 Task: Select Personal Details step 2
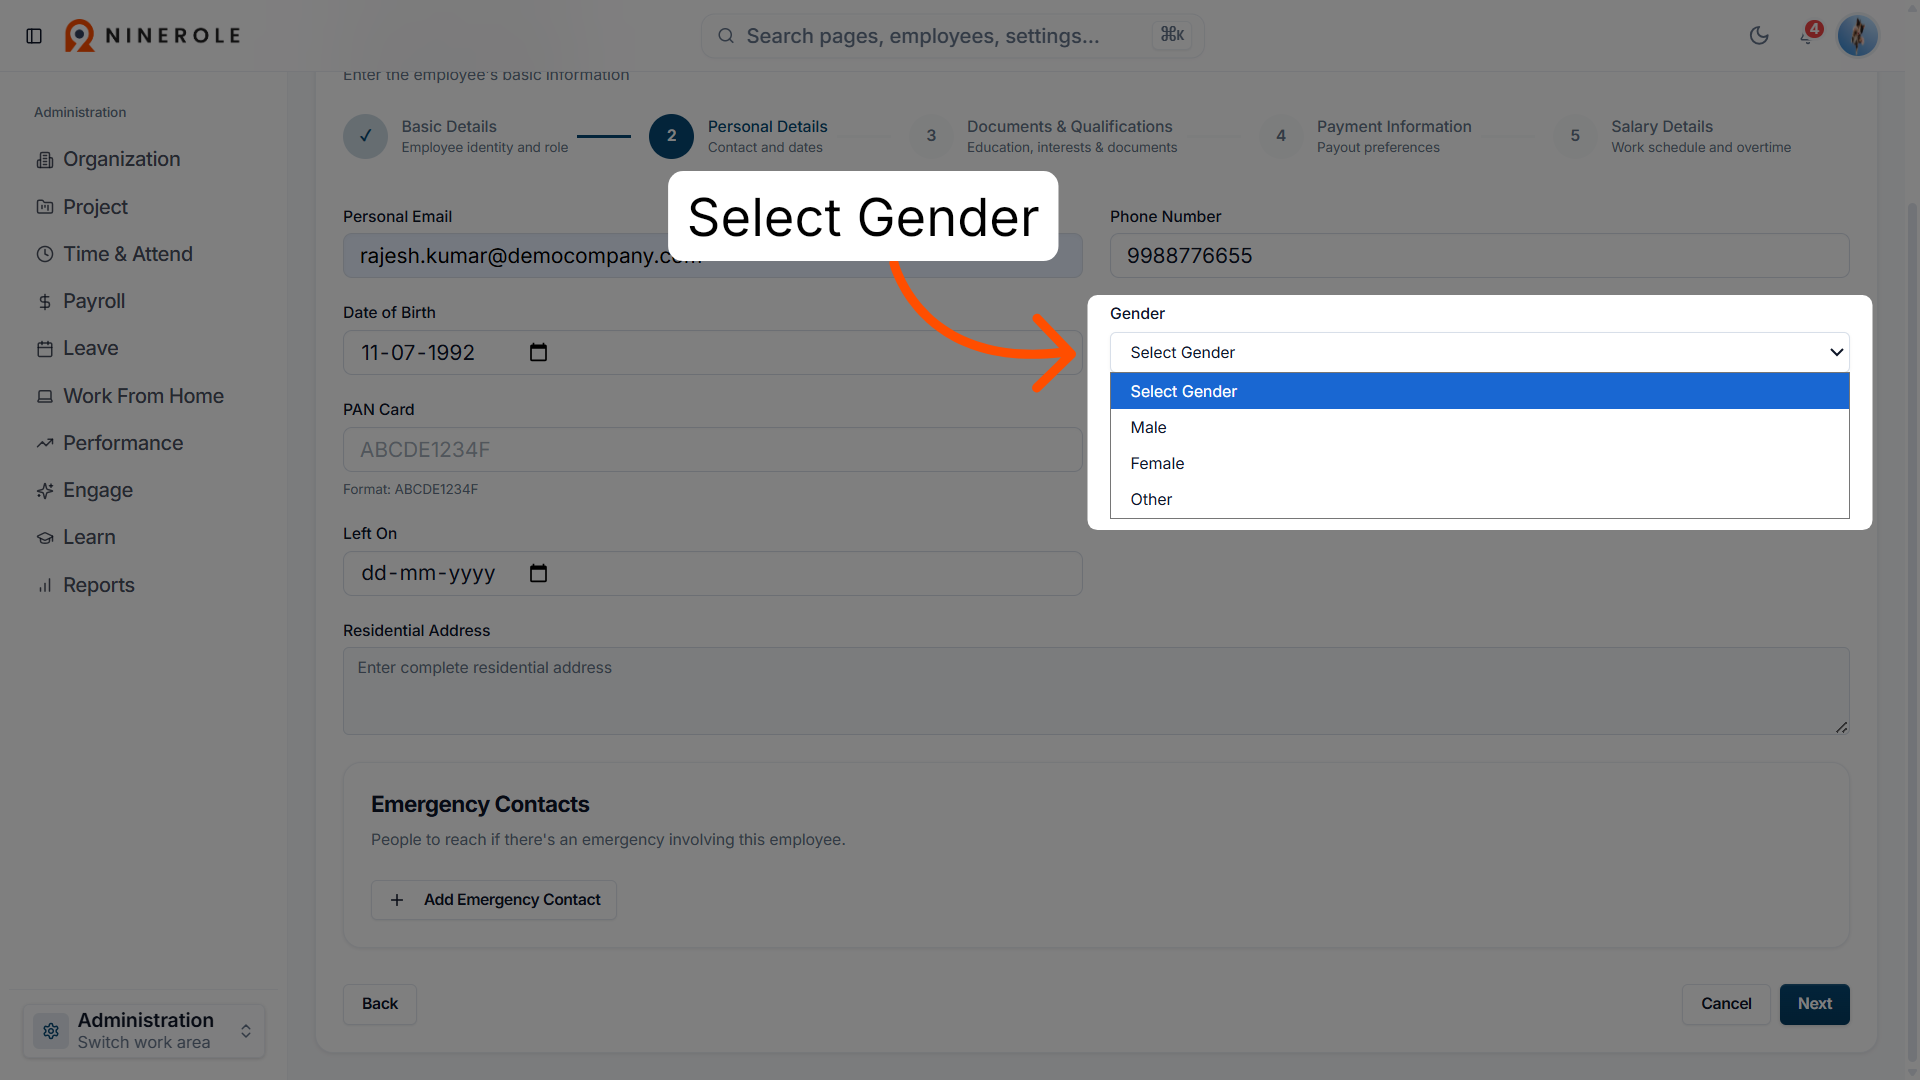tap(671, 136)
